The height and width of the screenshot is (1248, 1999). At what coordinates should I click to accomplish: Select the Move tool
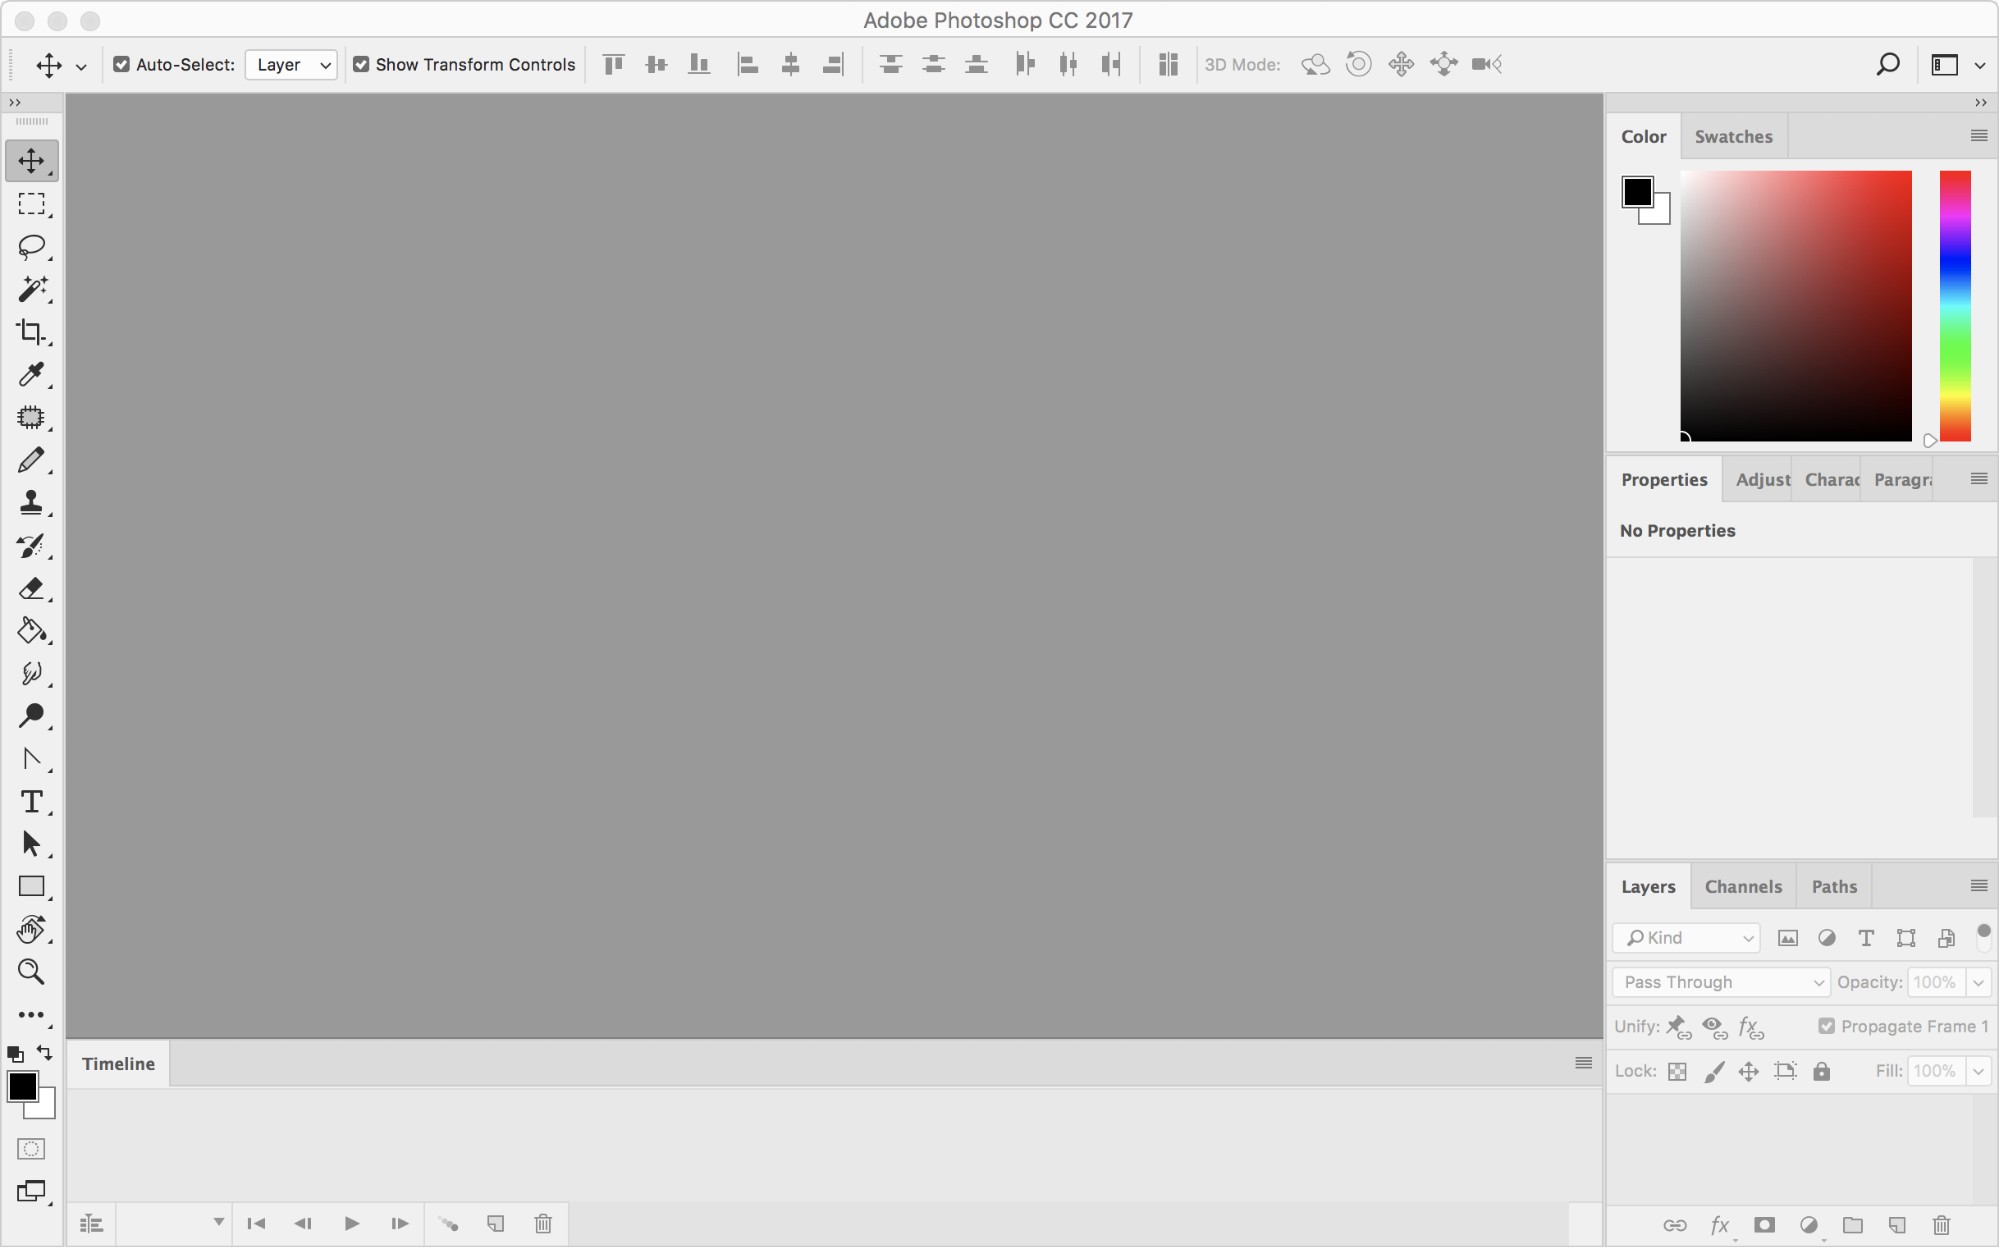31,160
